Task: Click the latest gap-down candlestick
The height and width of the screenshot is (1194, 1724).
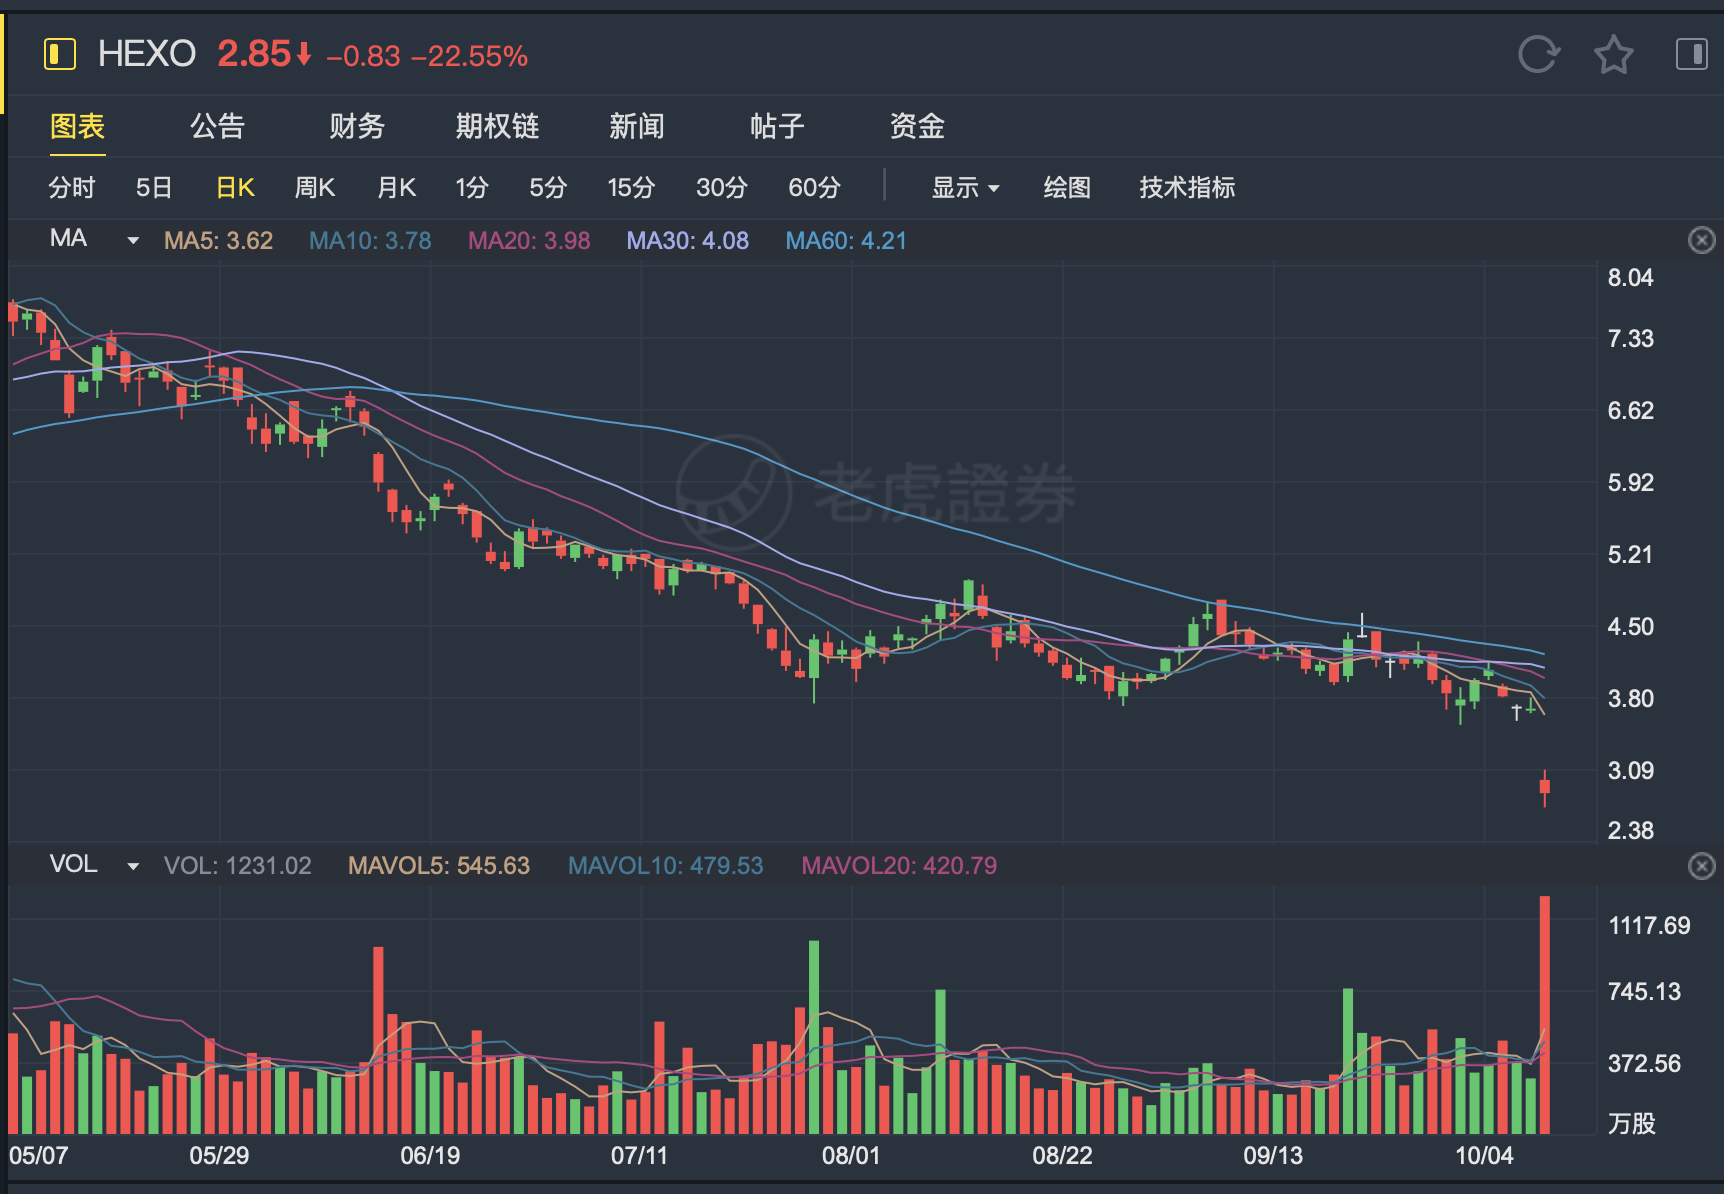Action: [1545, 787]
